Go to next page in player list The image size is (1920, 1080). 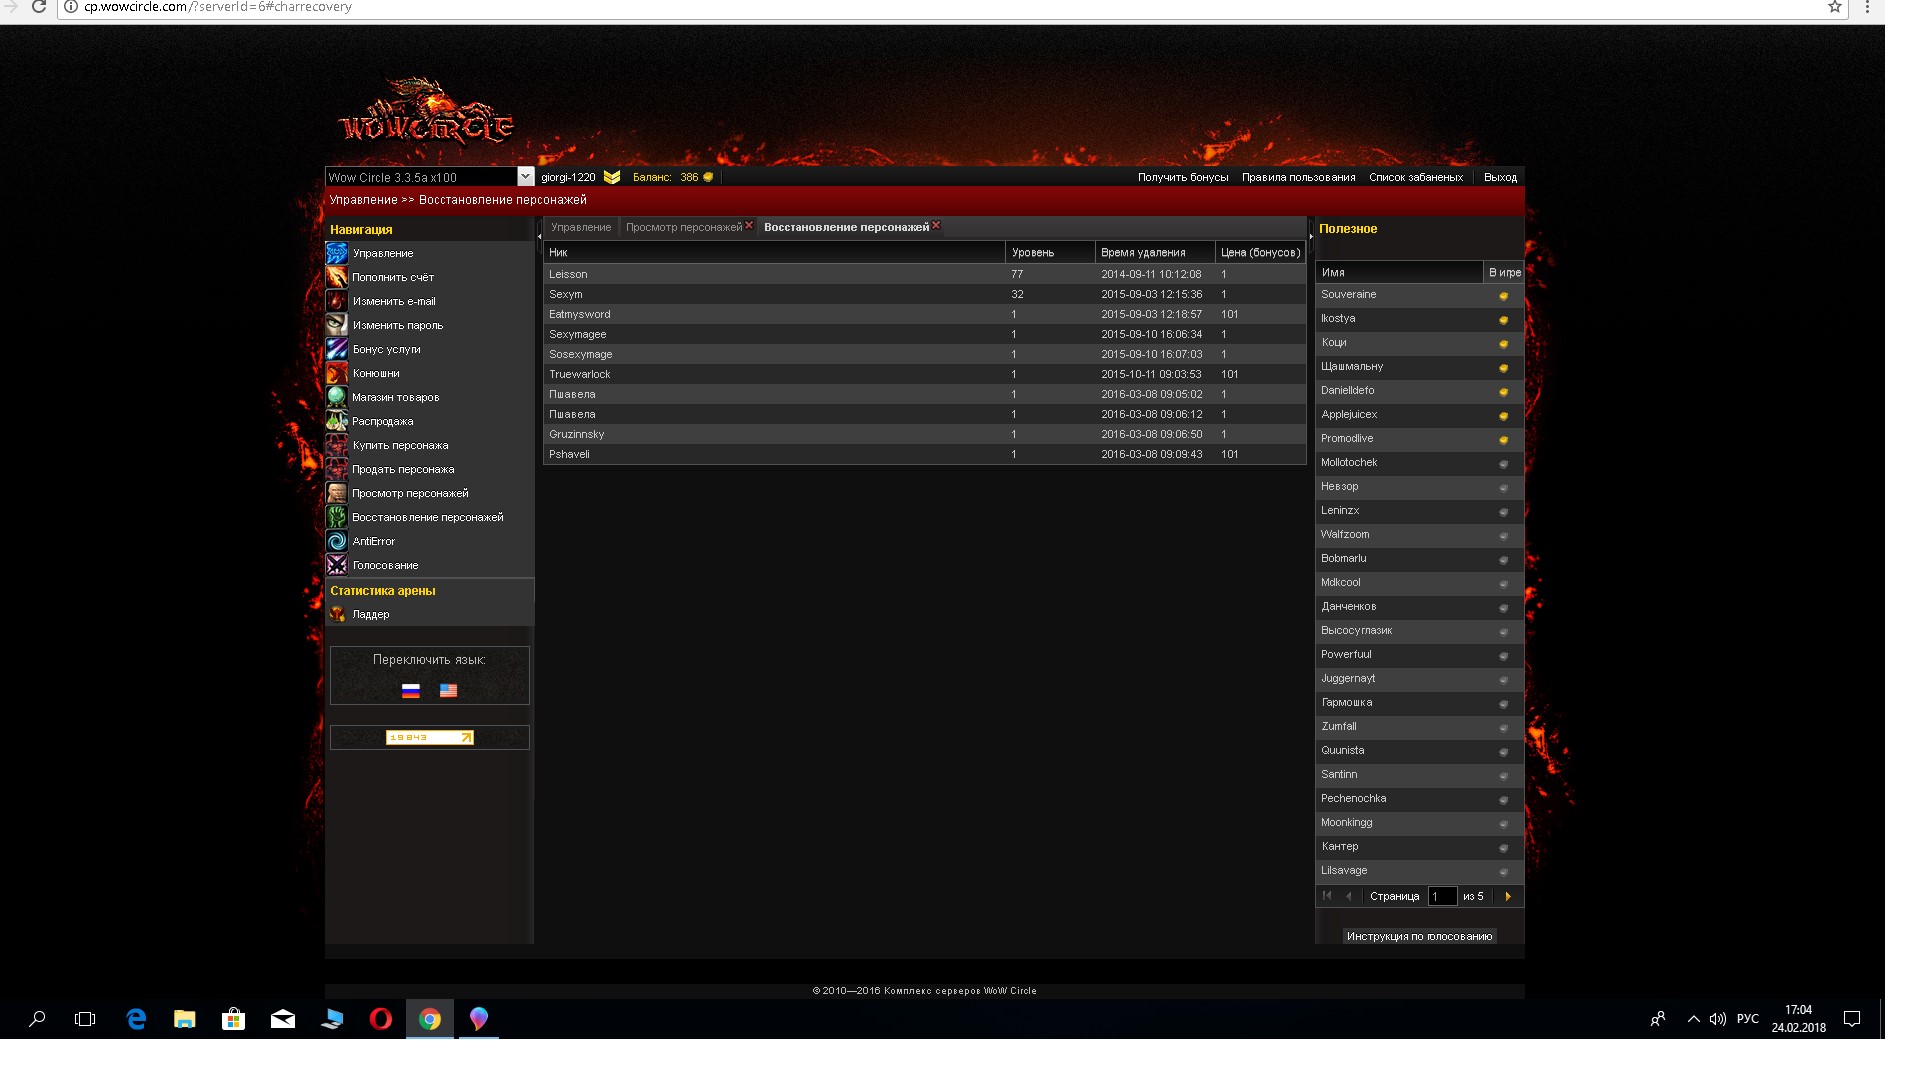pyautogui.click(x=1508, y=896)
